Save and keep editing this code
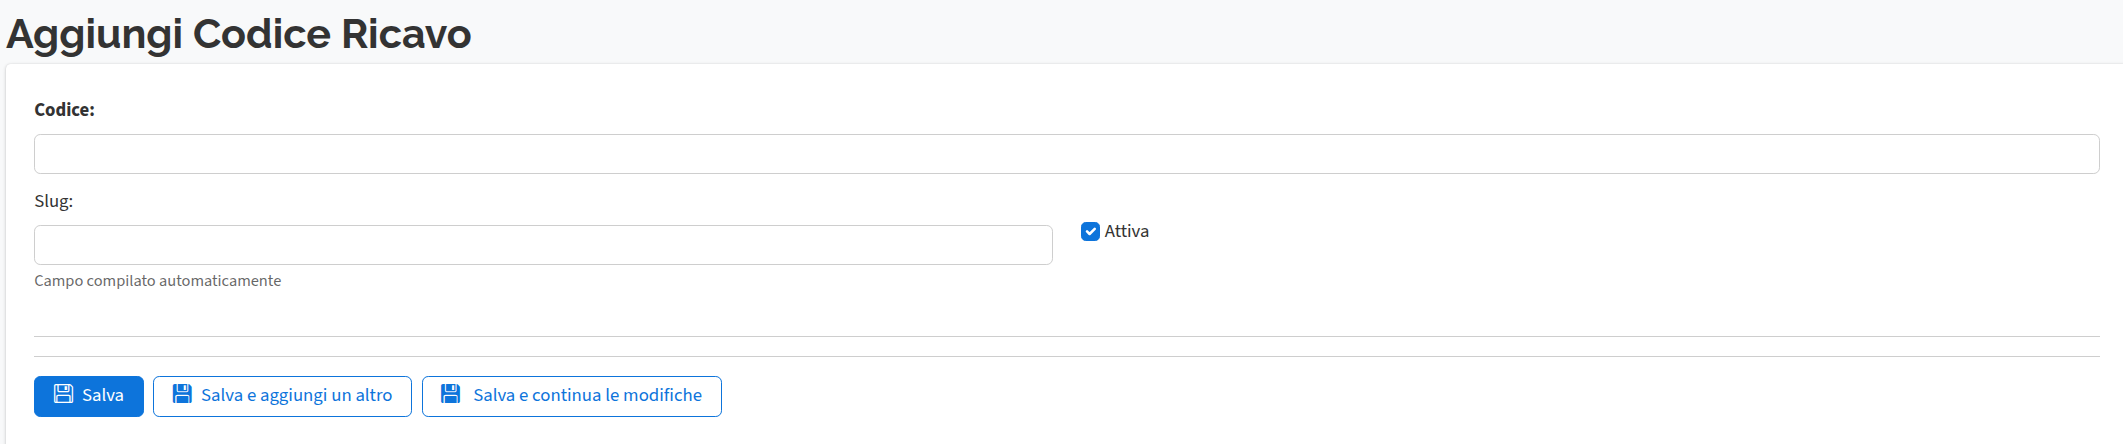 [571, 396]
